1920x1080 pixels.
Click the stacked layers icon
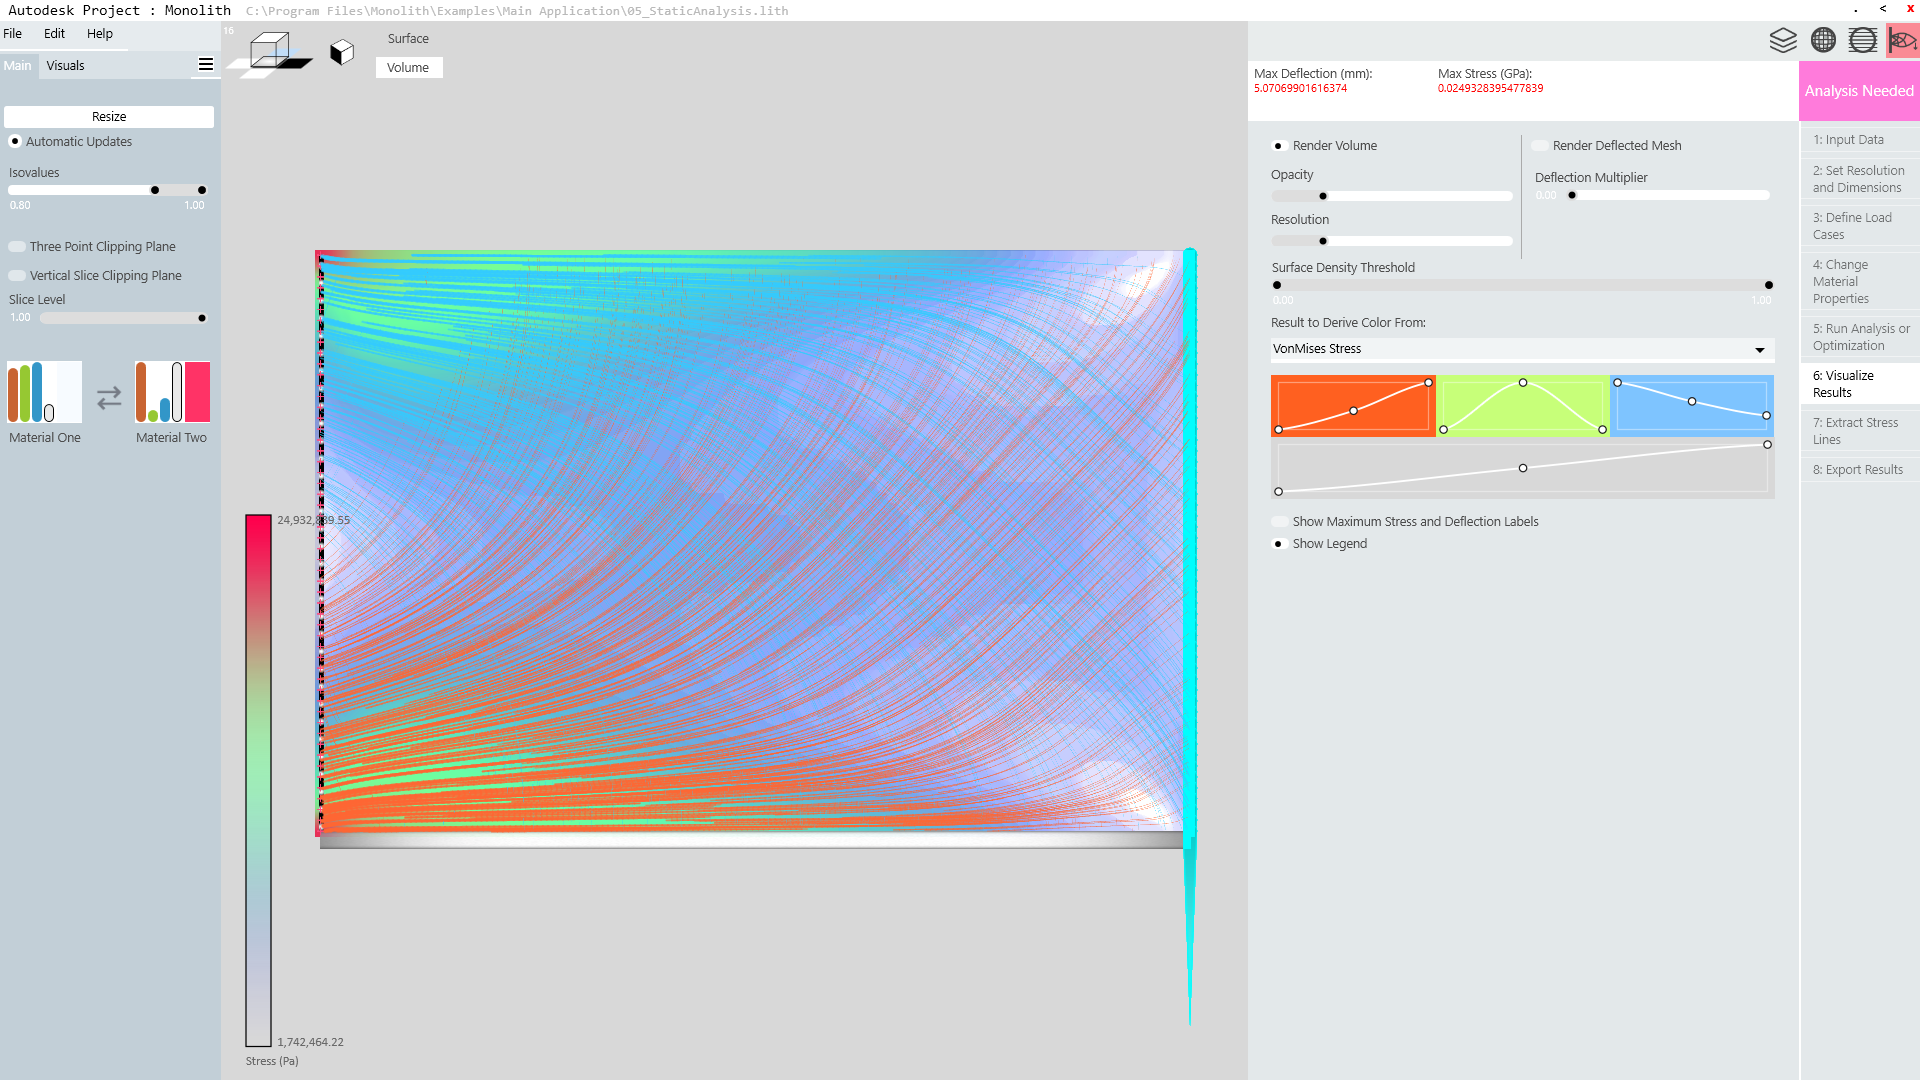click(x=1783, y=40)
